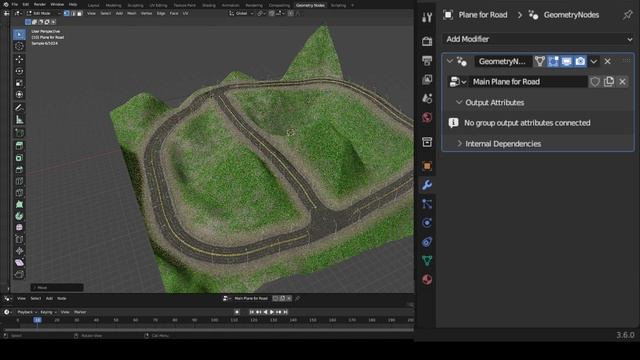Choose the Rotate tool
The image size is (640, 360).
[x=19, y=71]
